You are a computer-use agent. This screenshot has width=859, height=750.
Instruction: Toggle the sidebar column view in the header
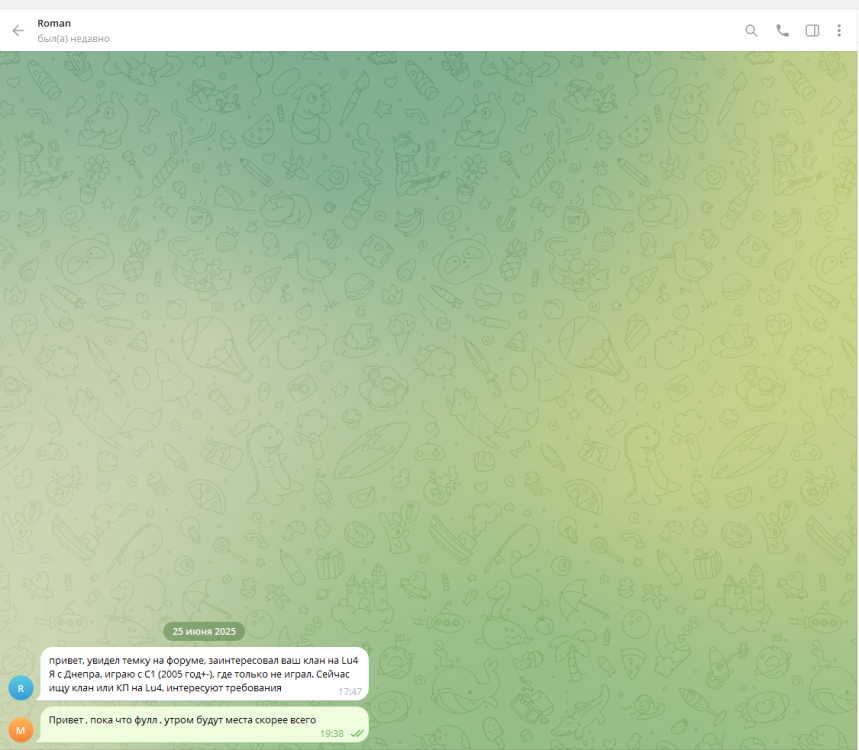click(812, 30)
